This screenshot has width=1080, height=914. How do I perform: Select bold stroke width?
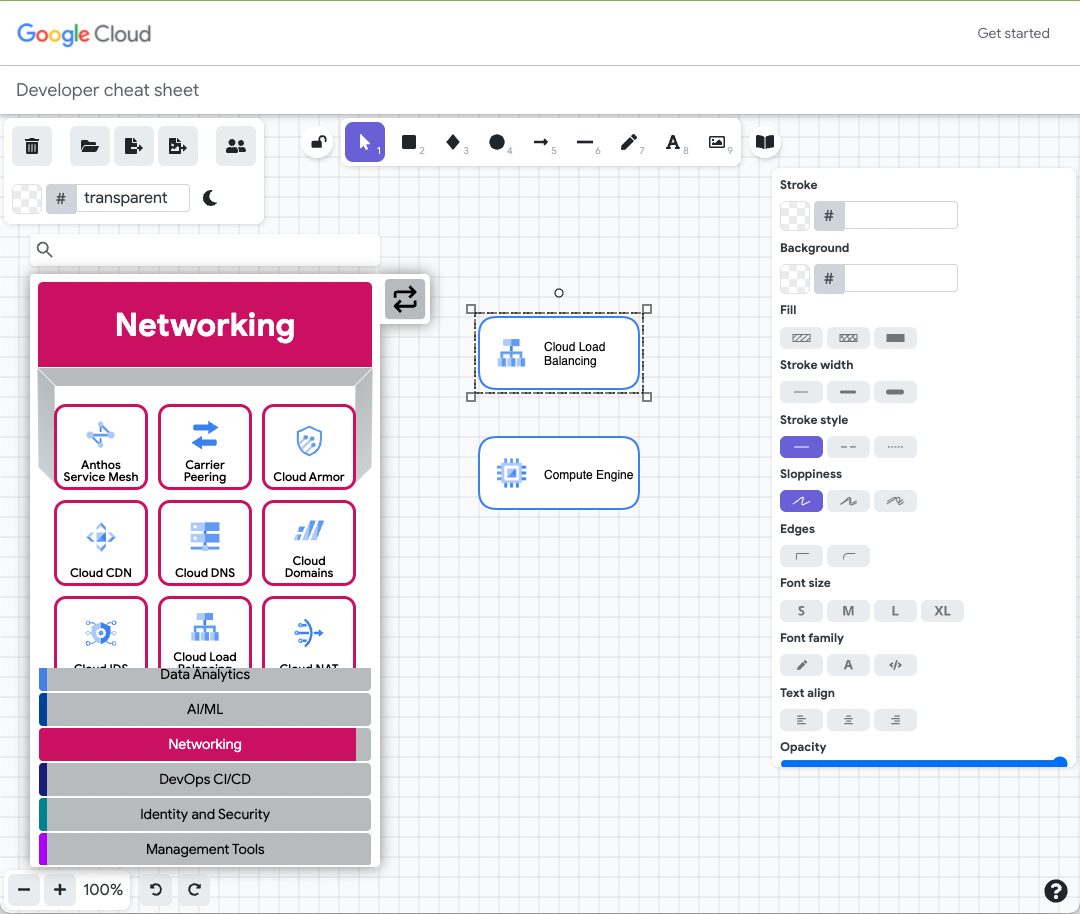(x=848, y=393)
